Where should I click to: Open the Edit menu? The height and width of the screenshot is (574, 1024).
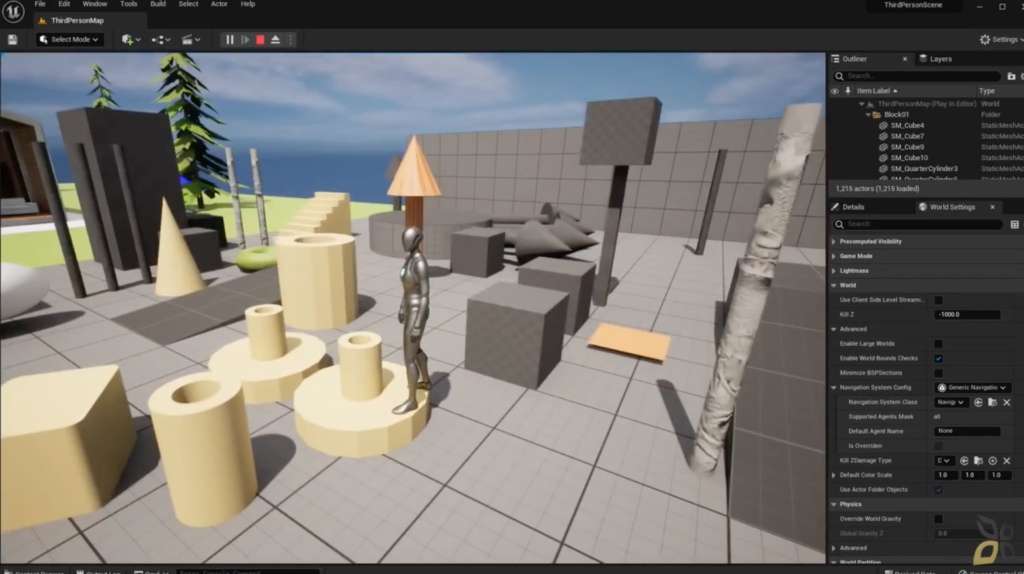tap(64, 4)
